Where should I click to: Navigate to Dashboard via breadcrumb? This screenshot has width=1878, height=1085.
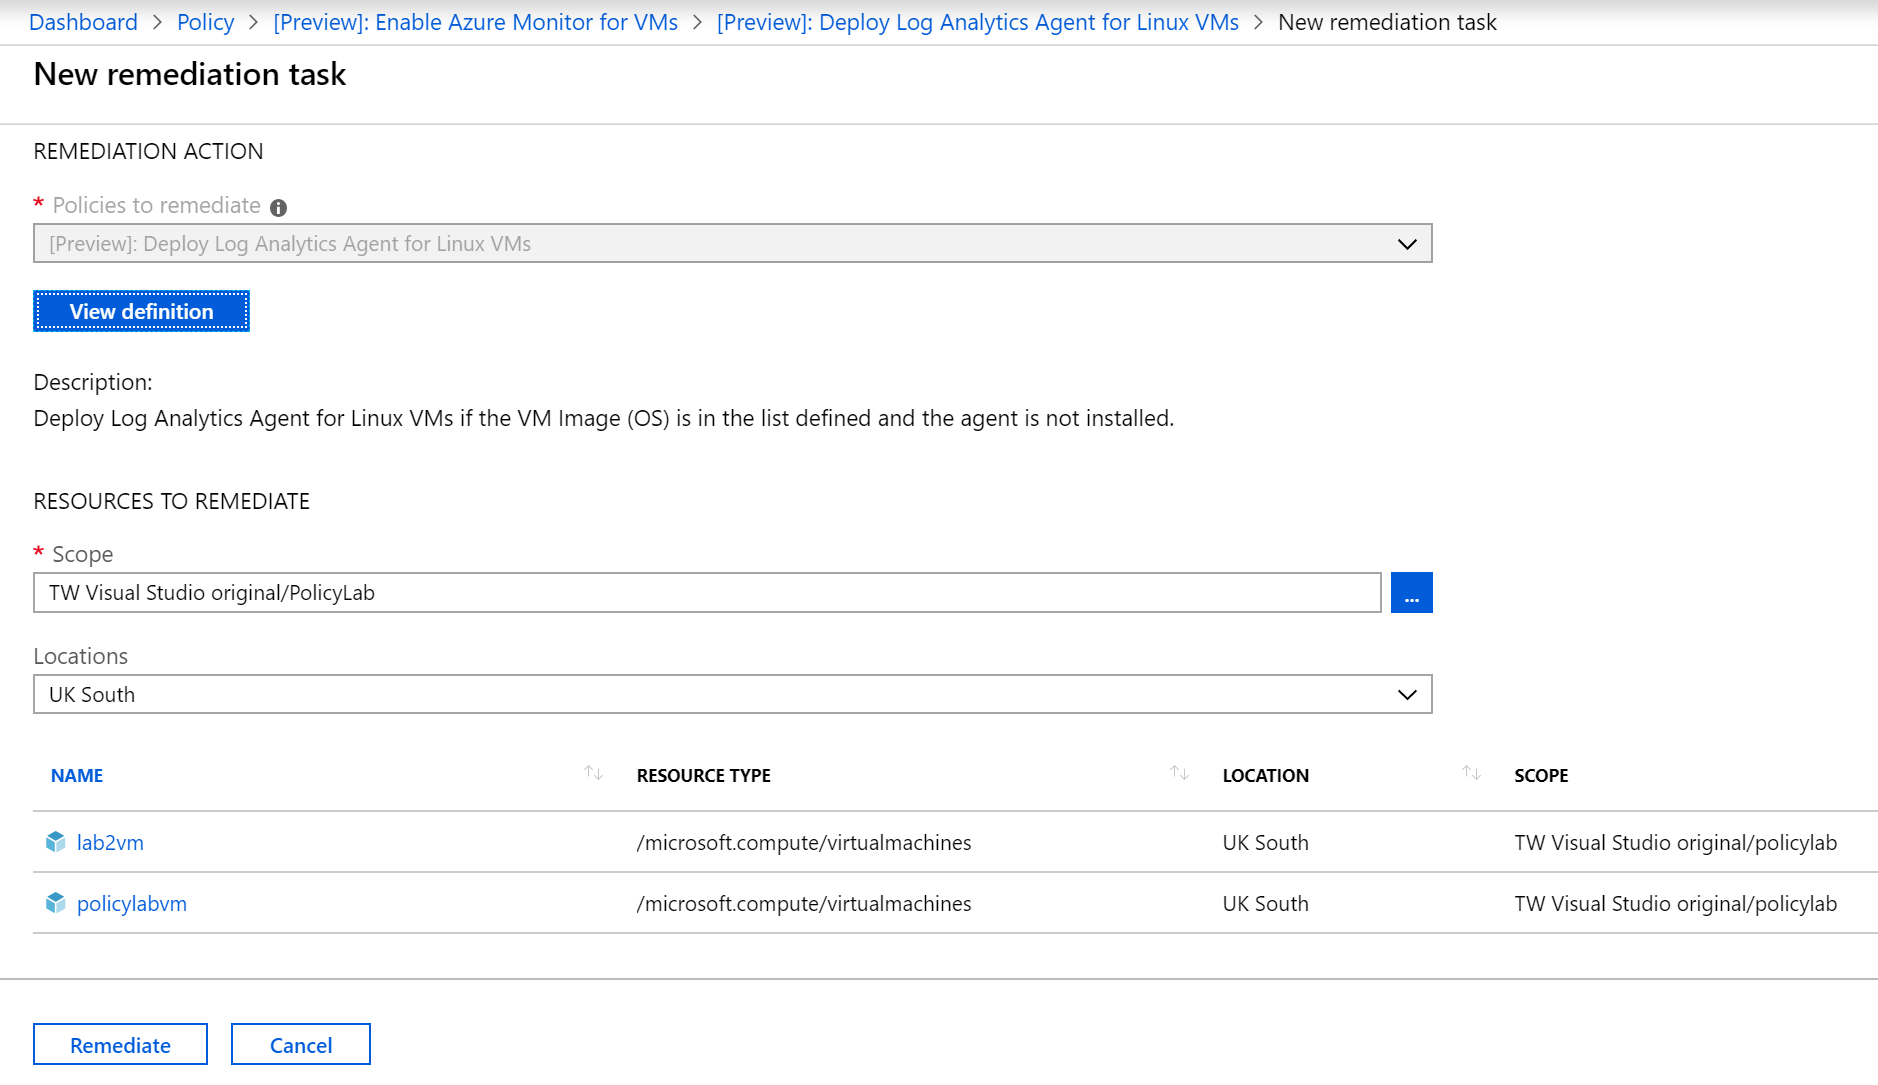(83, 21)
